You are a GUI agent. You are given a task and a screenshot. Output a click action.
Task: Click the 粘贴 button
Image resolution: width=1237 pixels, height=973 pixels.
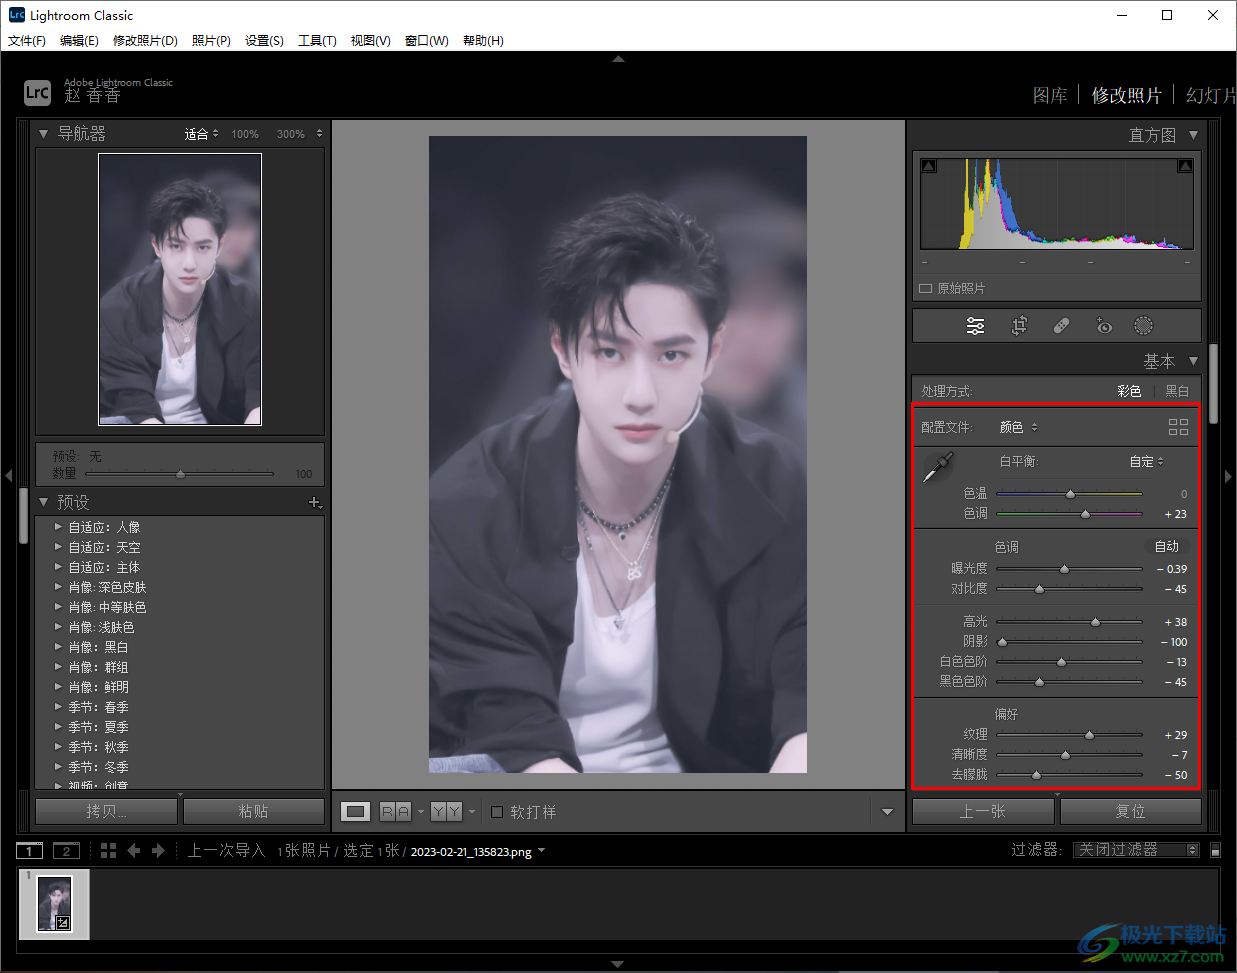point(254,811)
